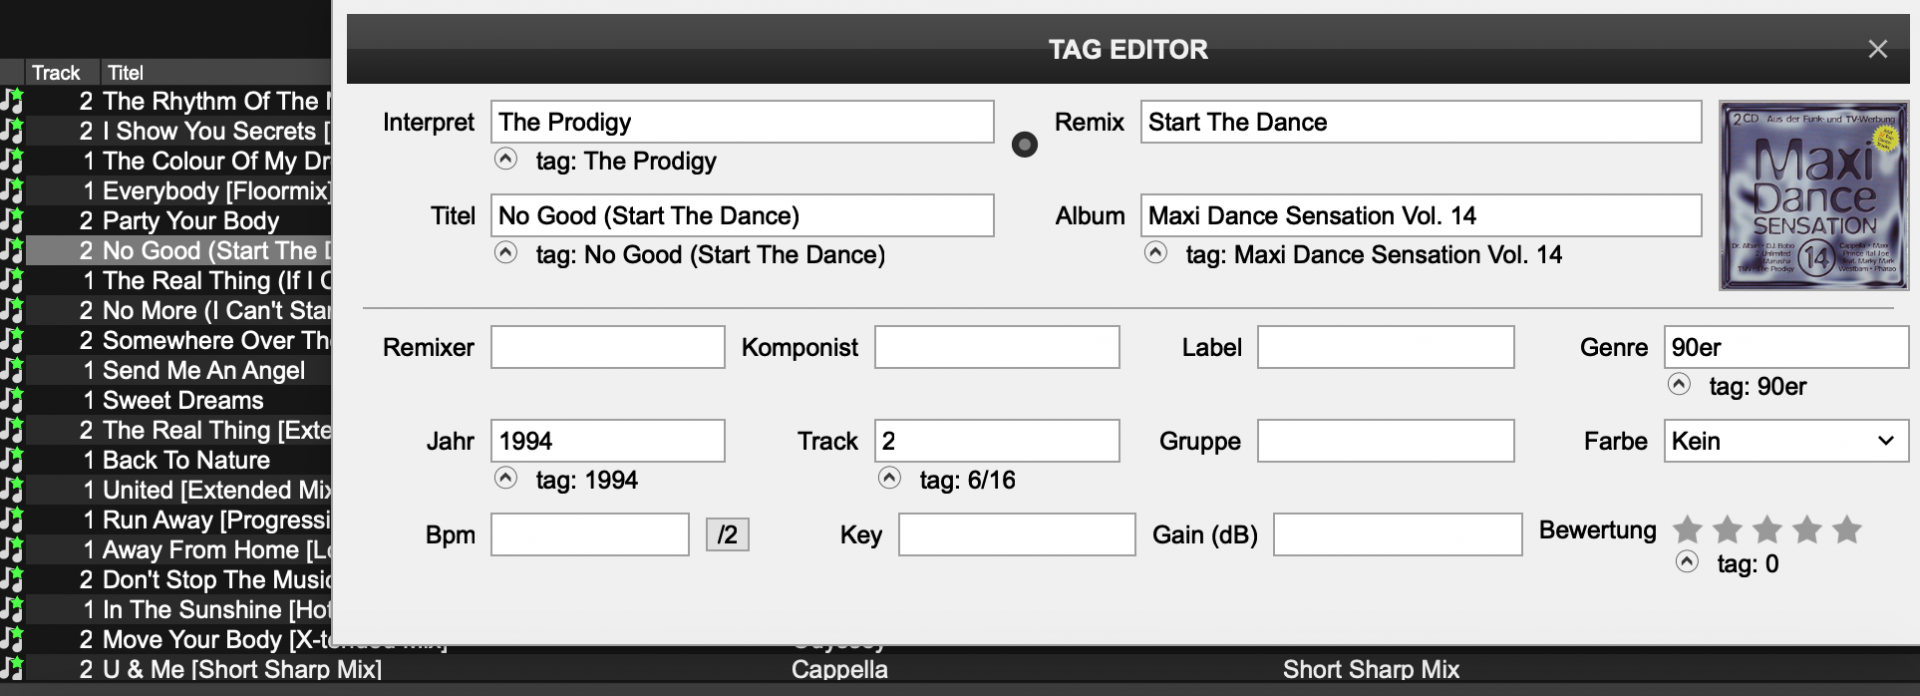
Task: Click inside the empty Bpm input field
Action: pyautogui.click(x=589, y=534)
